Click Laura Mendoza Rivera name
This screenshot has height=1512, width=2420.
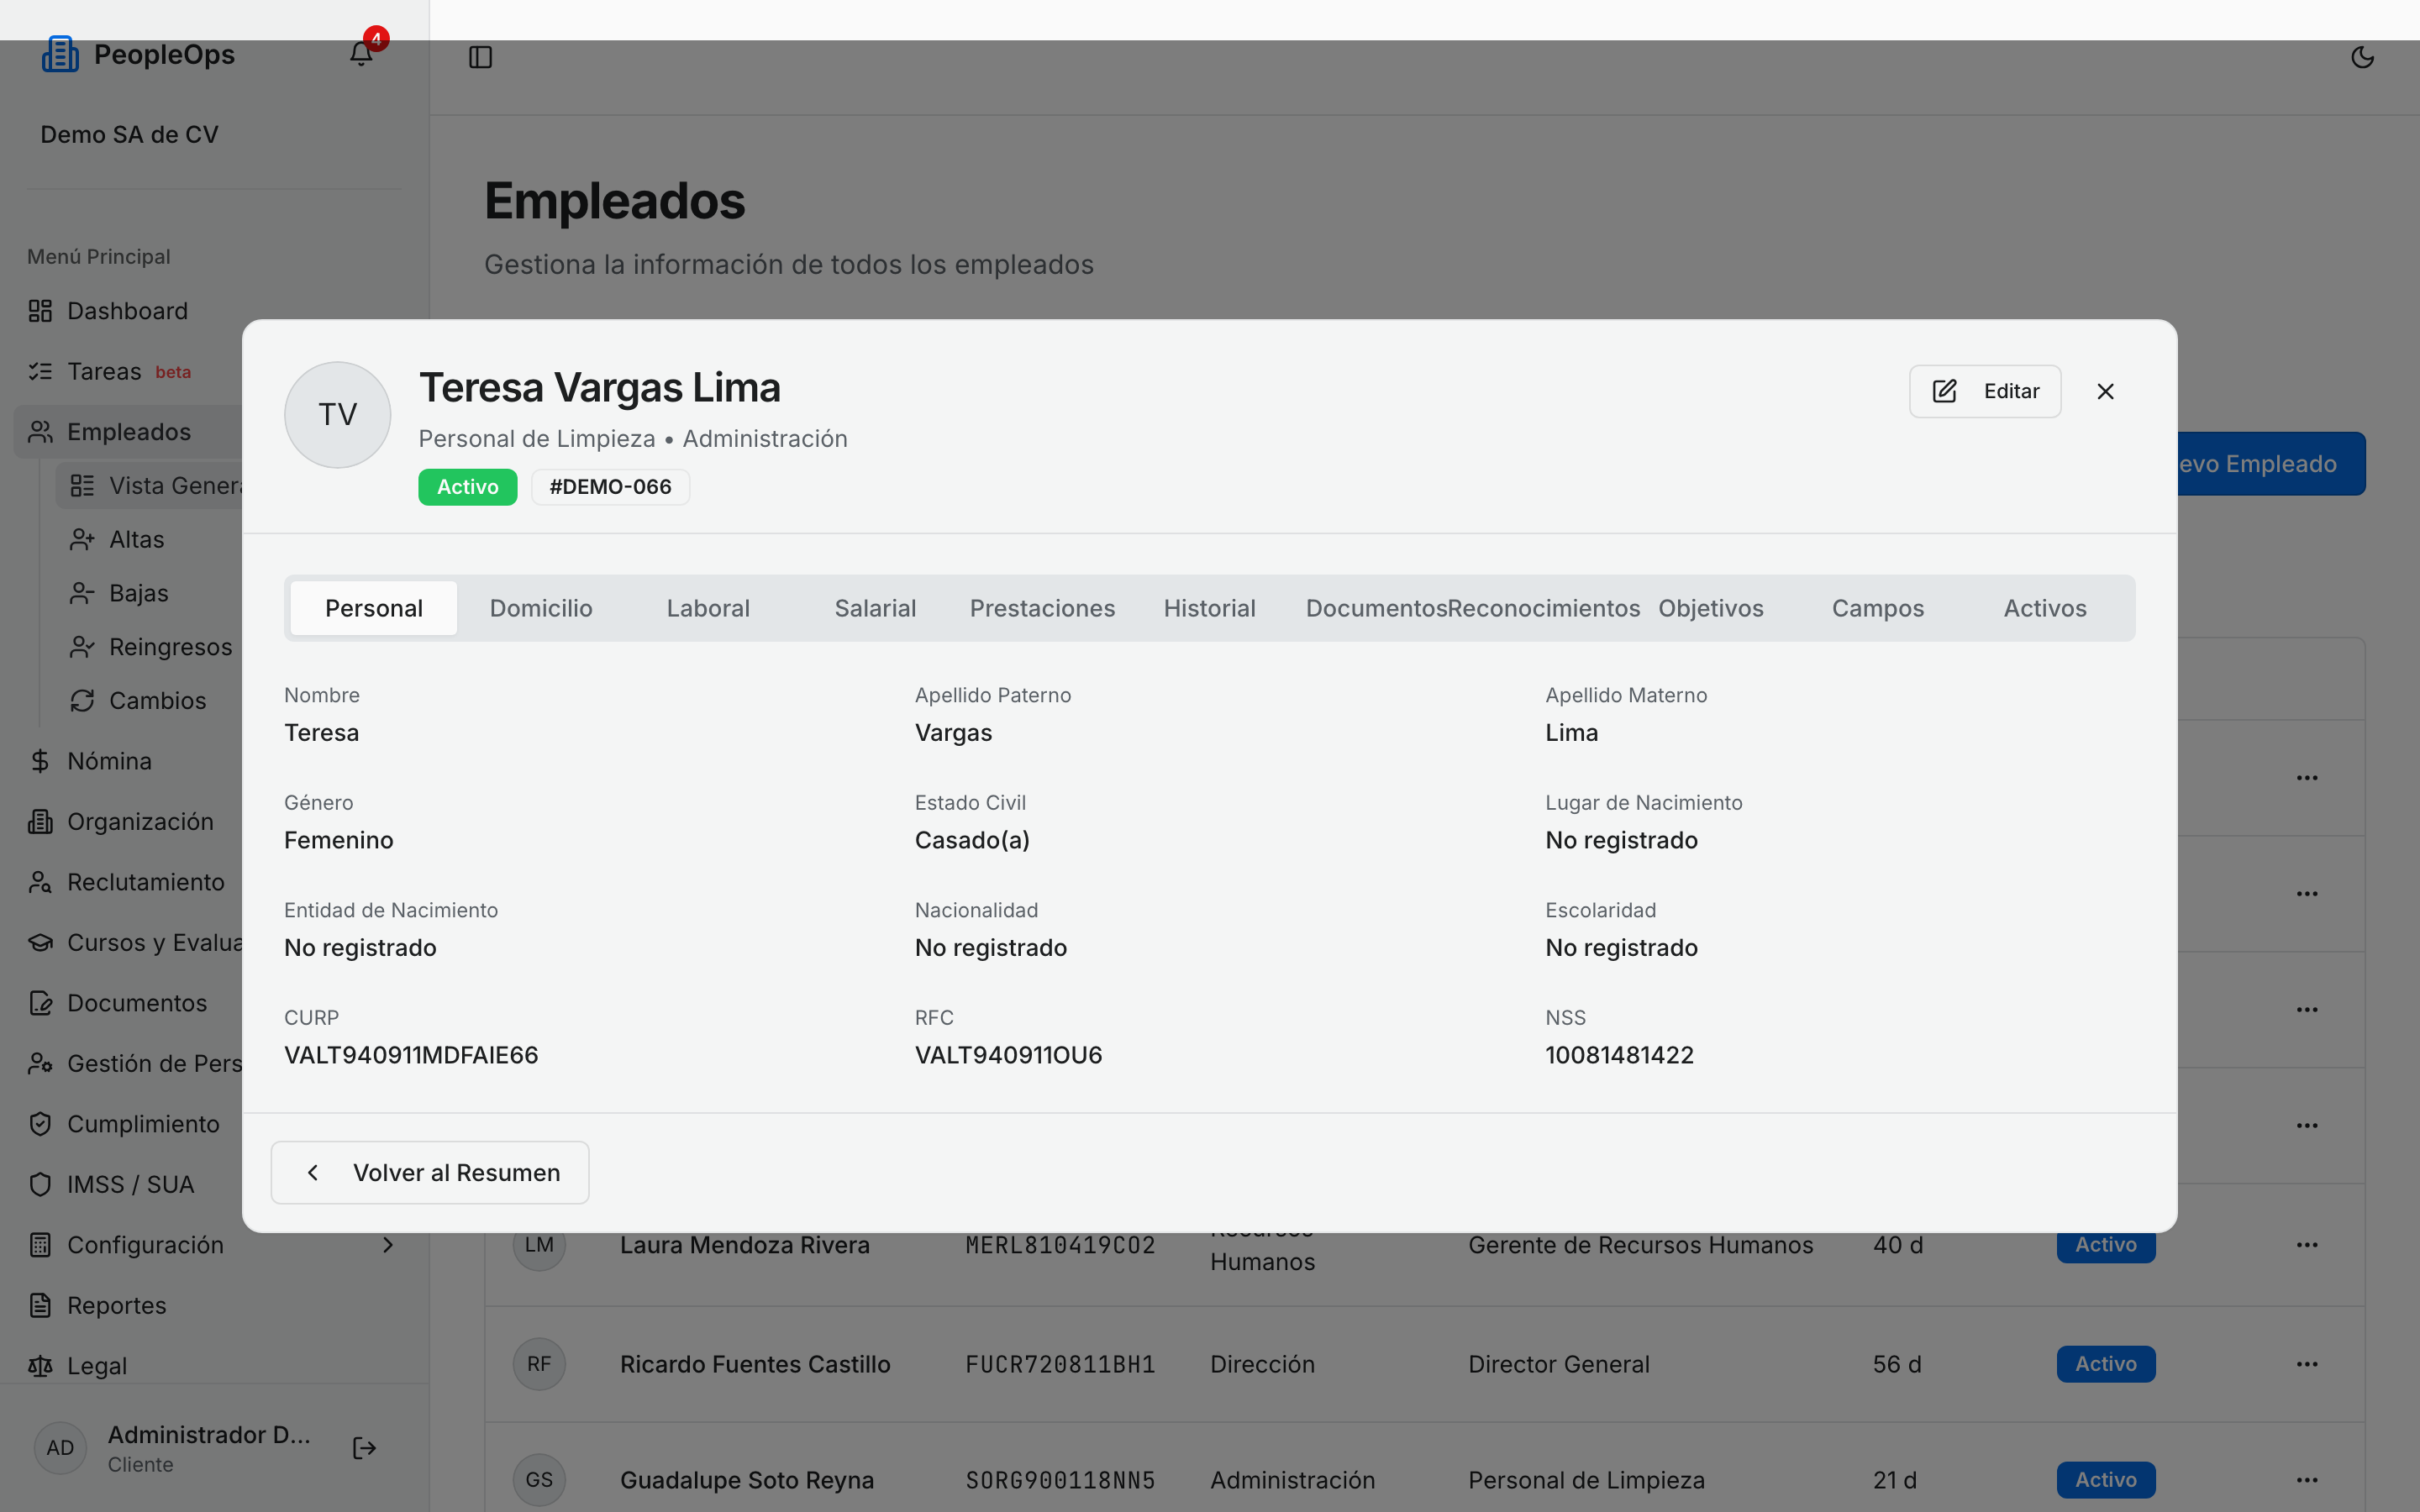click(x=745, y=1245)
